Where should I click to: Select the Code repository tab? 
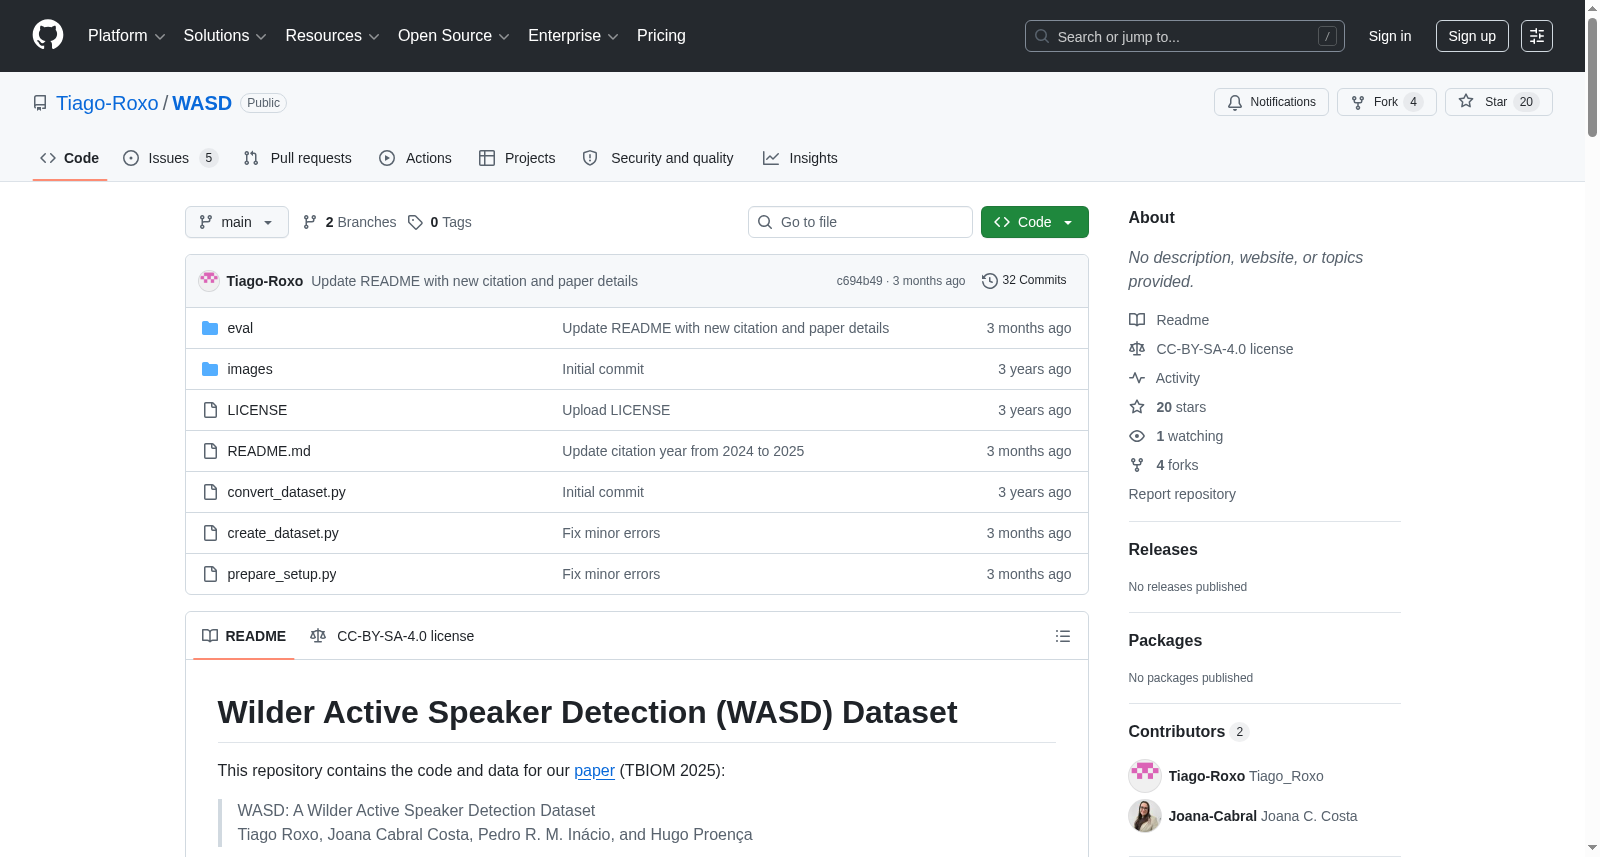(70, 158)
